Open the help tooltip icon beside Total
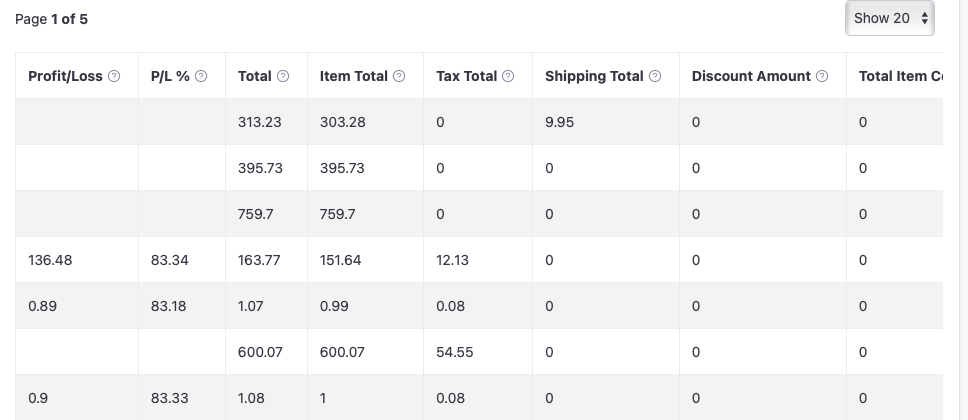The width and height of the screenshot is (968, 420). (283, 76)
